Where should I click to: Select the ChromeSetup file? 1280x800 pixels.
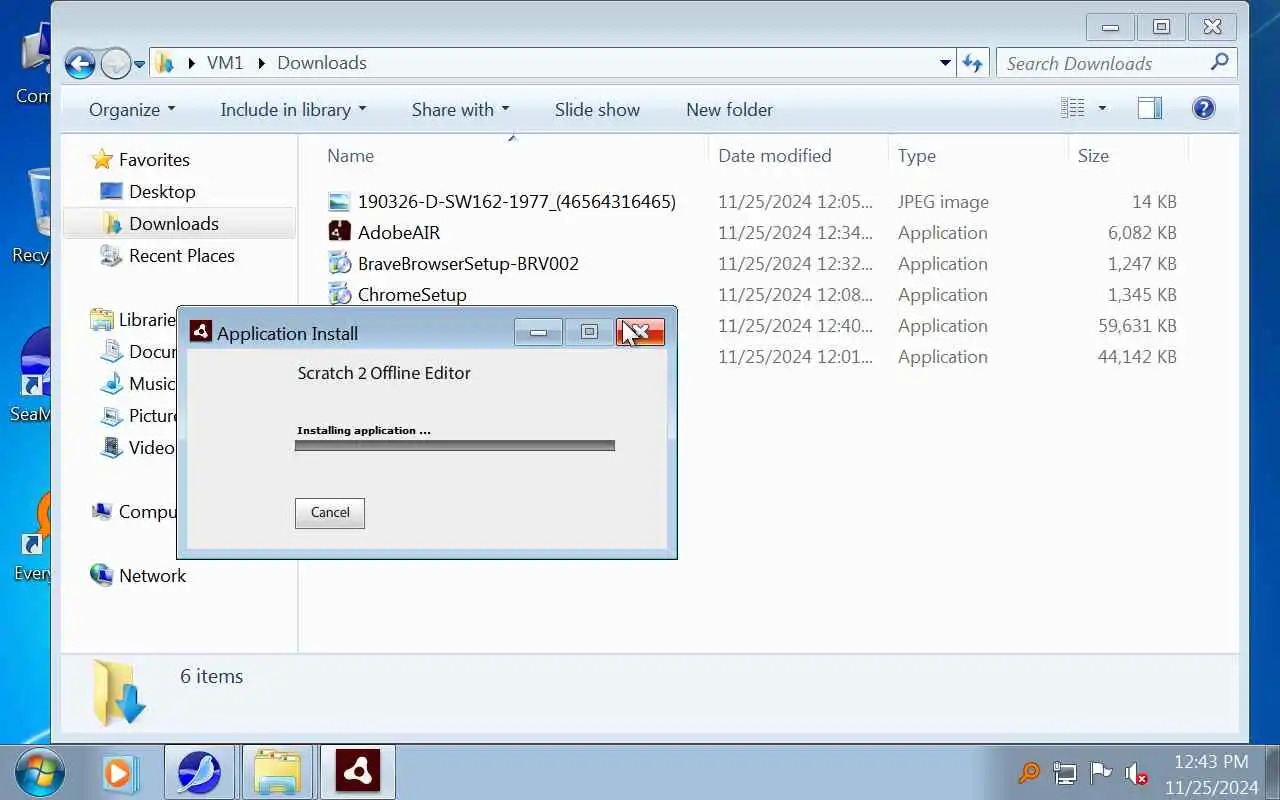point(412,295)
